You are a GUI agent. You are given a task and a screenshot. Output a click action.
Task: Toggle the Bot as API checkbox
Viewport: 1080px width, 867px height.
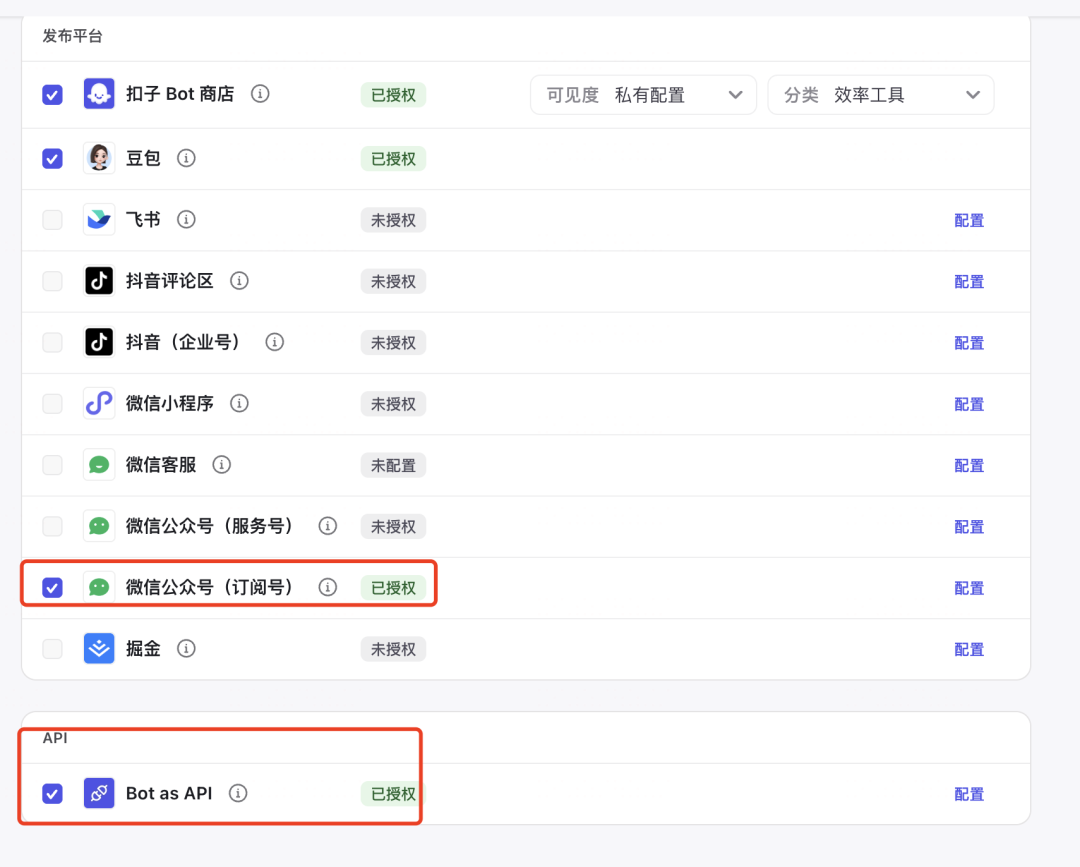52,793
